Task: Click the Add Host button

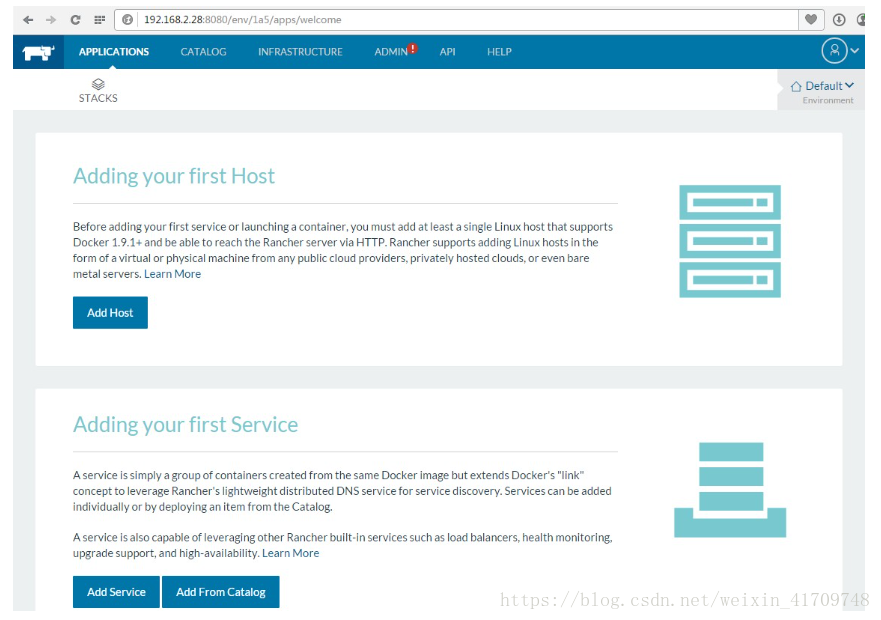Action: click(x=110, y=313)
